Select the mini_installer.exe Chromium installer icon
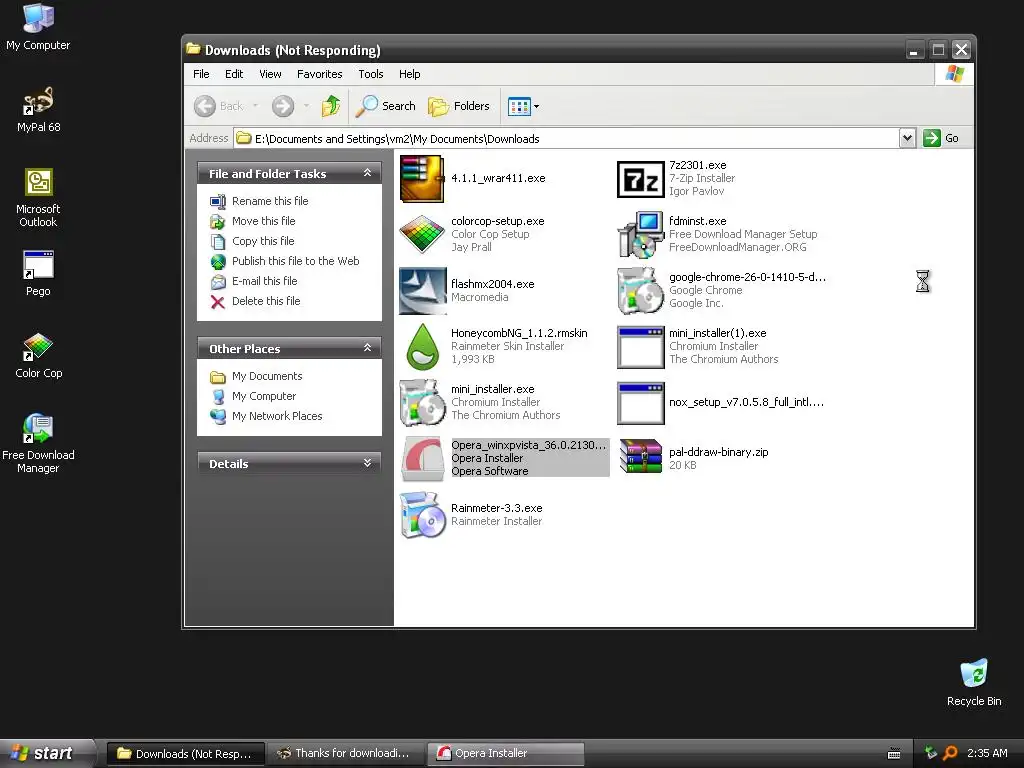1024x768 pixels. 423,402
